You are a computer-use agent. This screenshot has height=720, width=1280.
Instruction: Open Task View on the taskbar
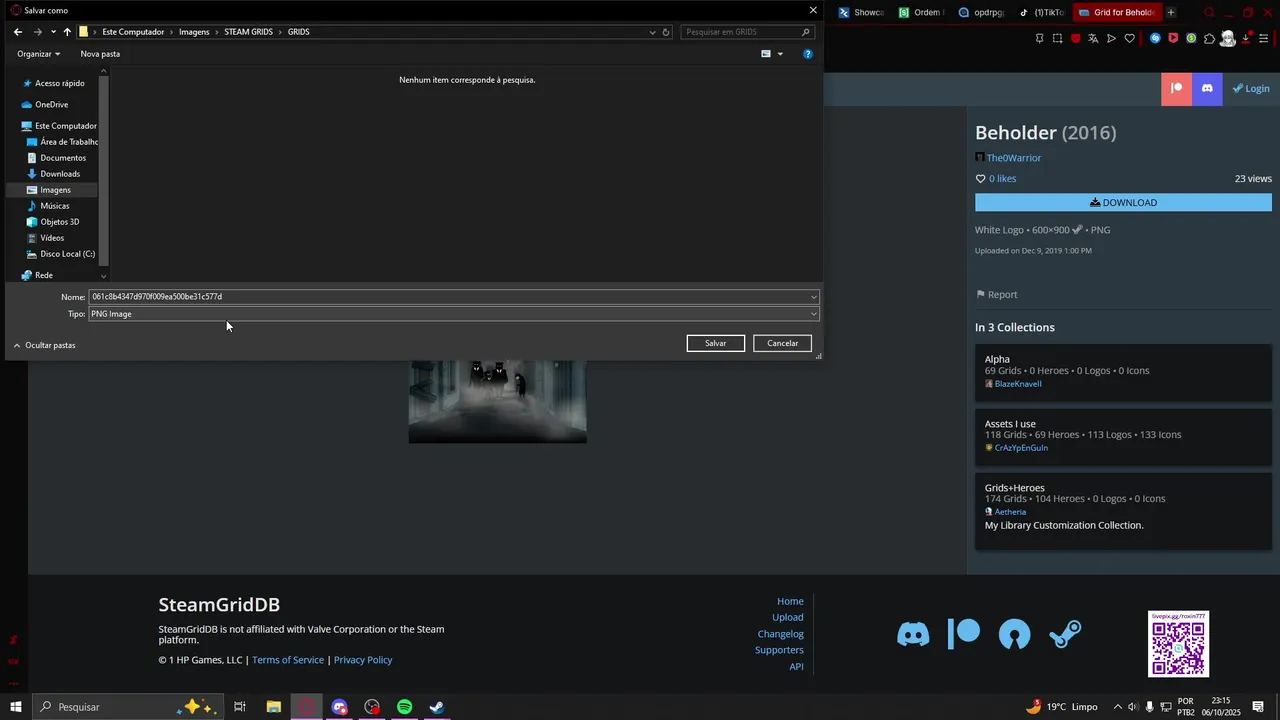pyautogui.click(x=240, y=707)
